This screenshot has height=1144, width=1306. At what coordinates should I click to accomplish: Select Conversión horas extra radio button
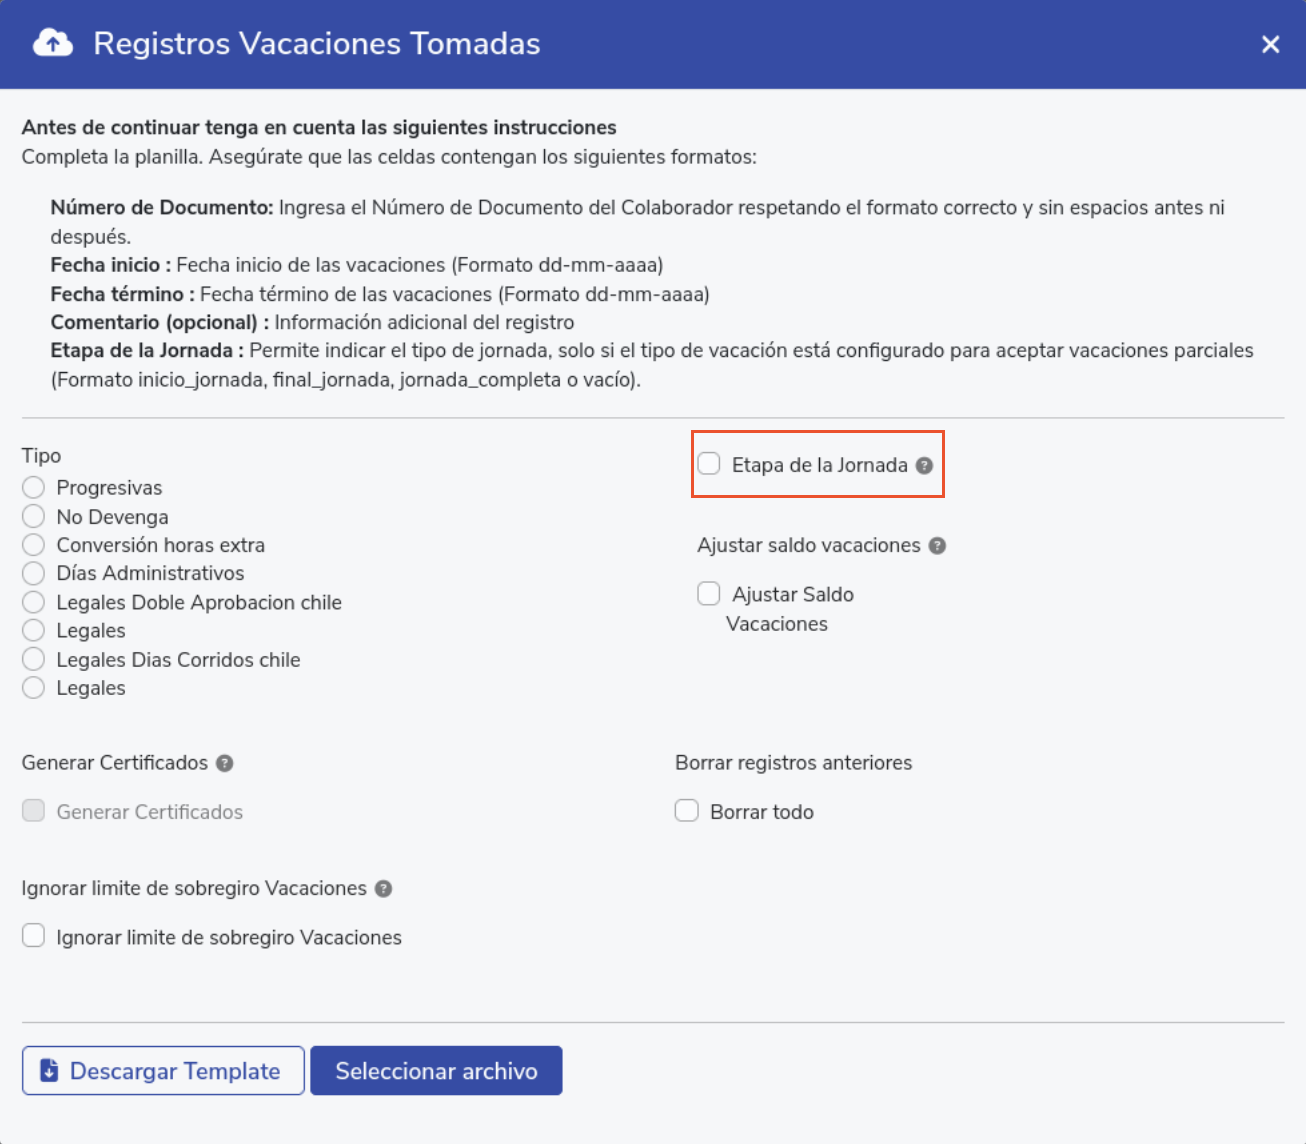(x=34, y=545)
